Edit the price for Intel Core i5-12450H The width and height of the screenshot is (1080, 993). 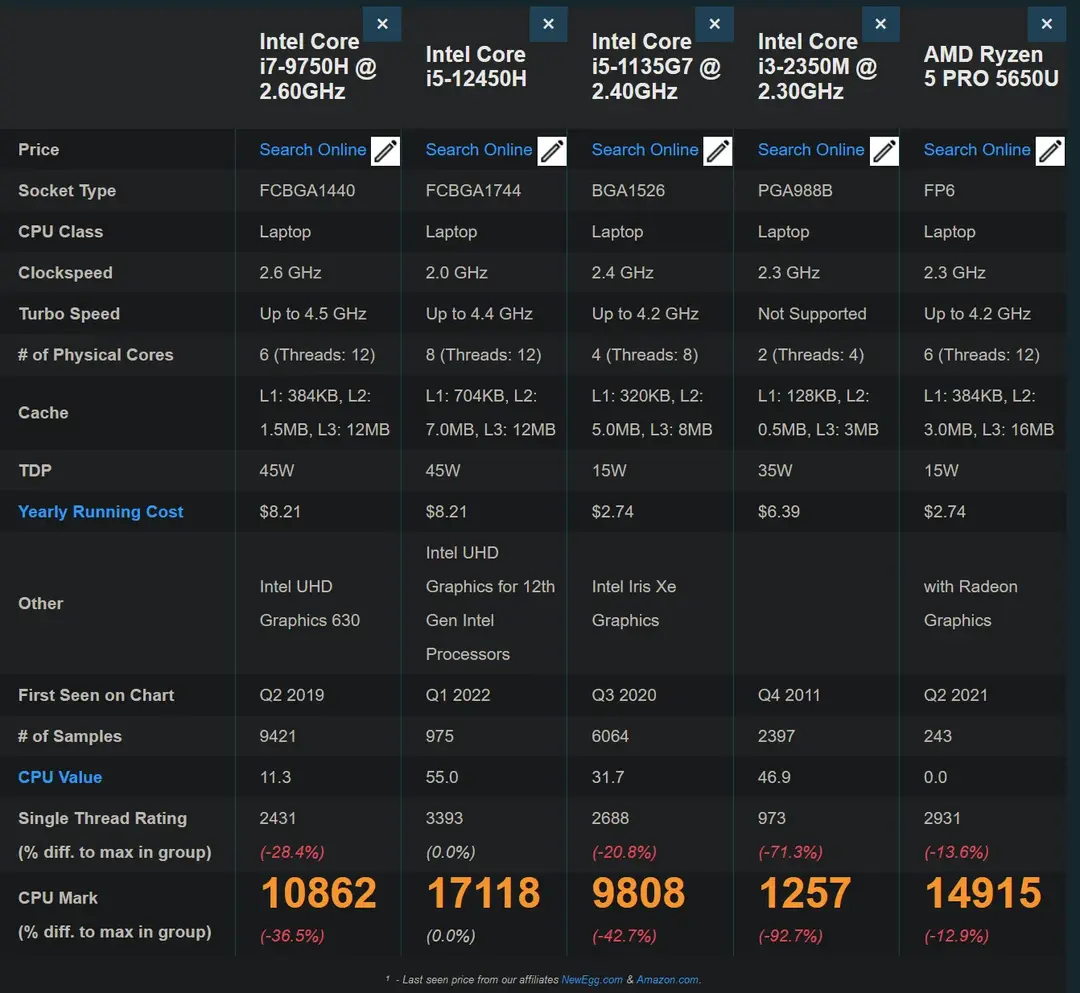click(x=551, y=150)
